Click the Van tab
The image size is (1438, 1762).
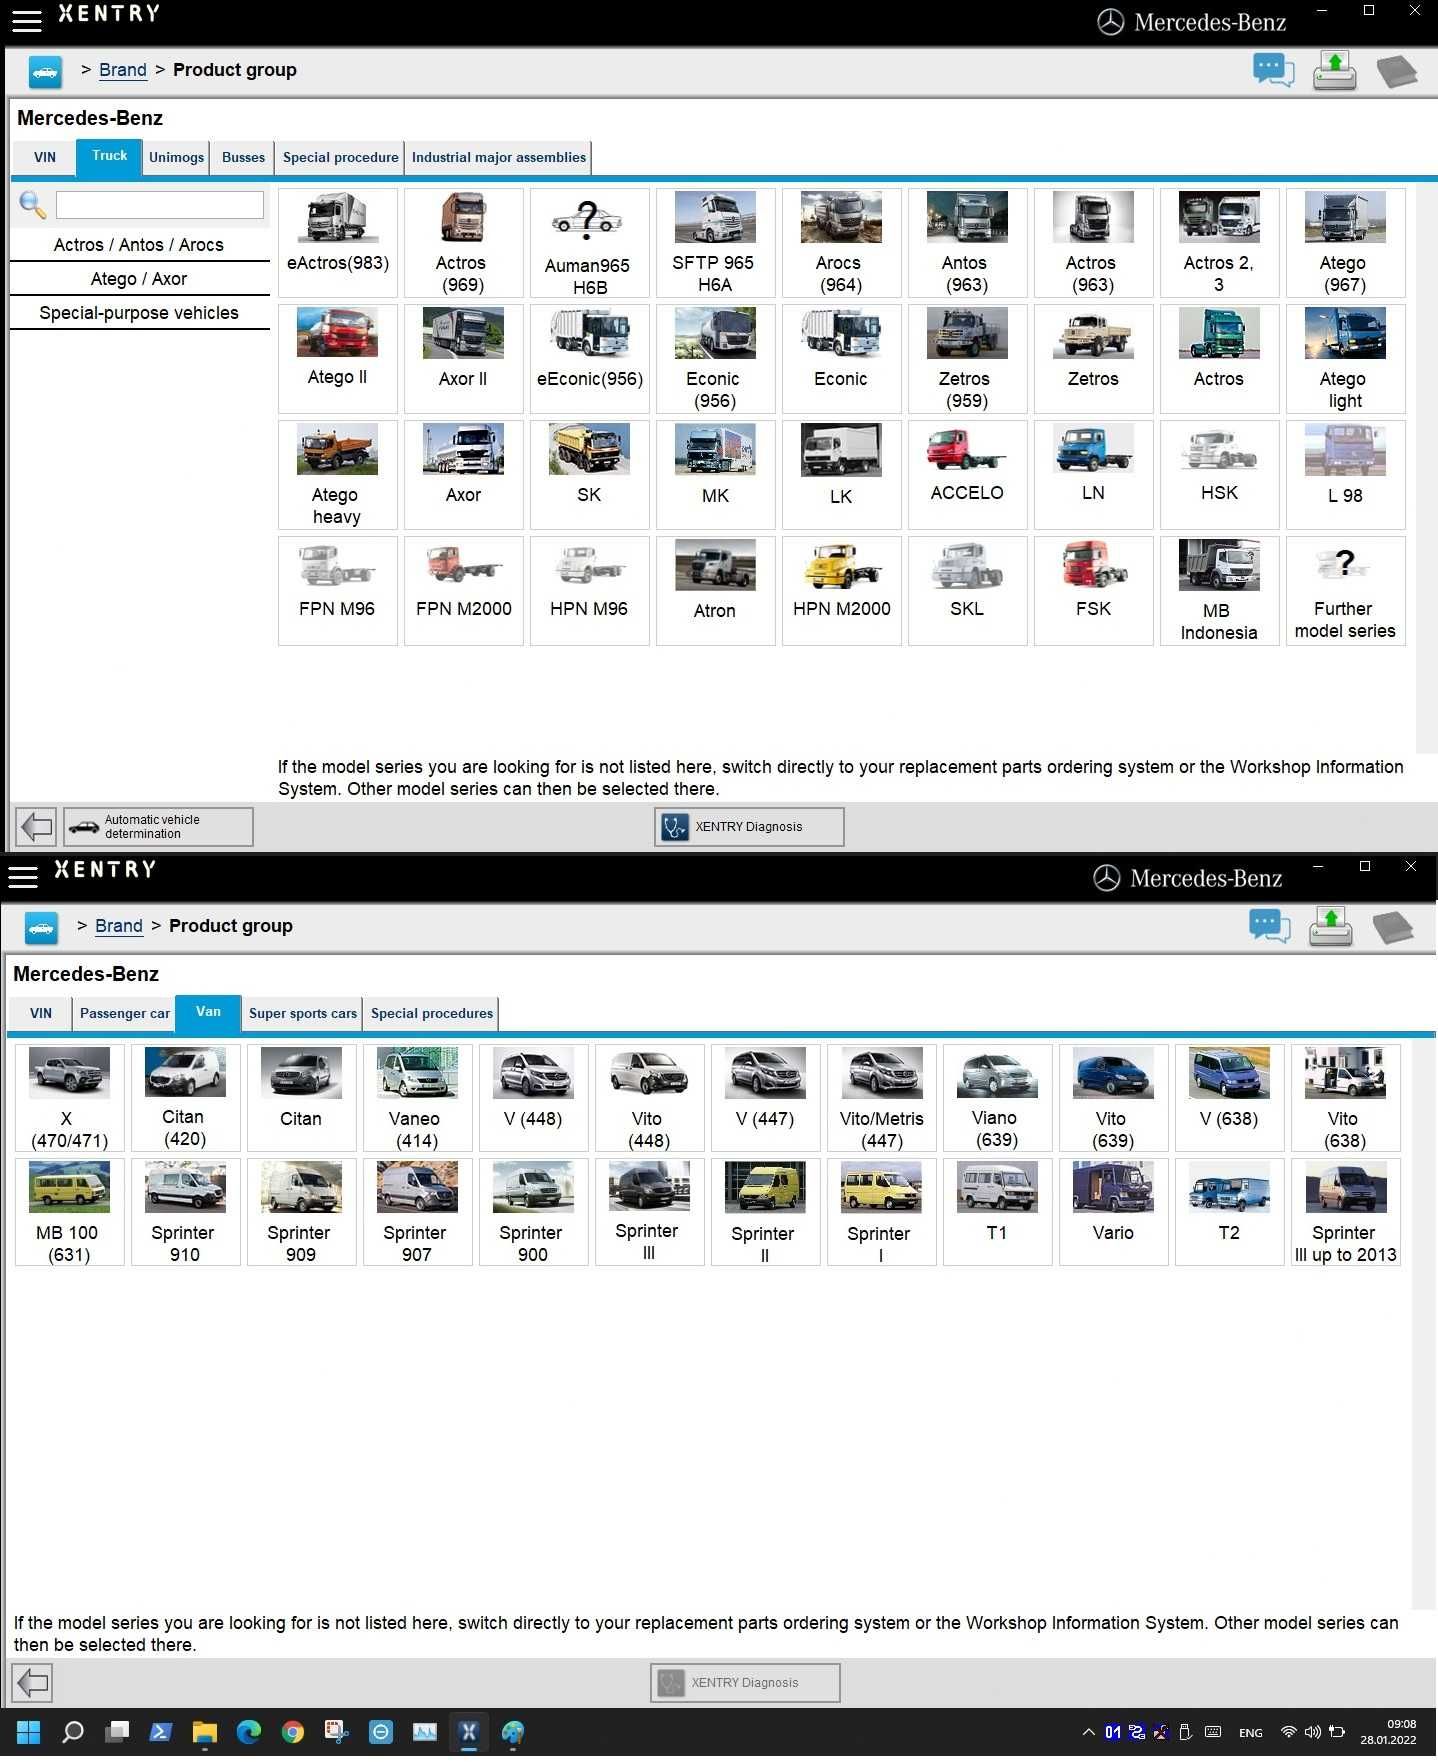[208, 1013]
